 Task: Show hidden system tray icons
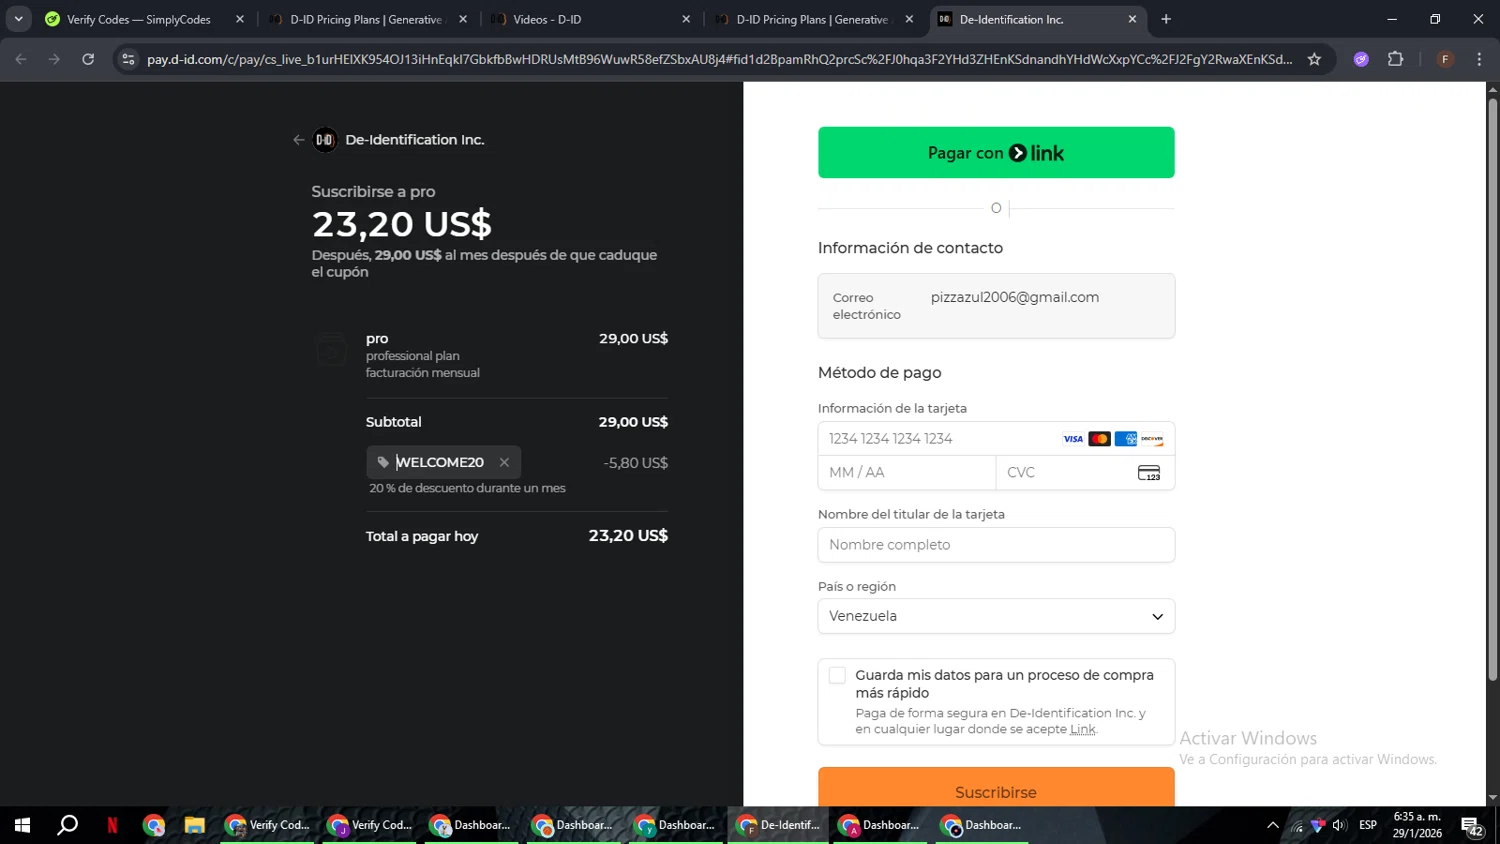coord(1272,825)
